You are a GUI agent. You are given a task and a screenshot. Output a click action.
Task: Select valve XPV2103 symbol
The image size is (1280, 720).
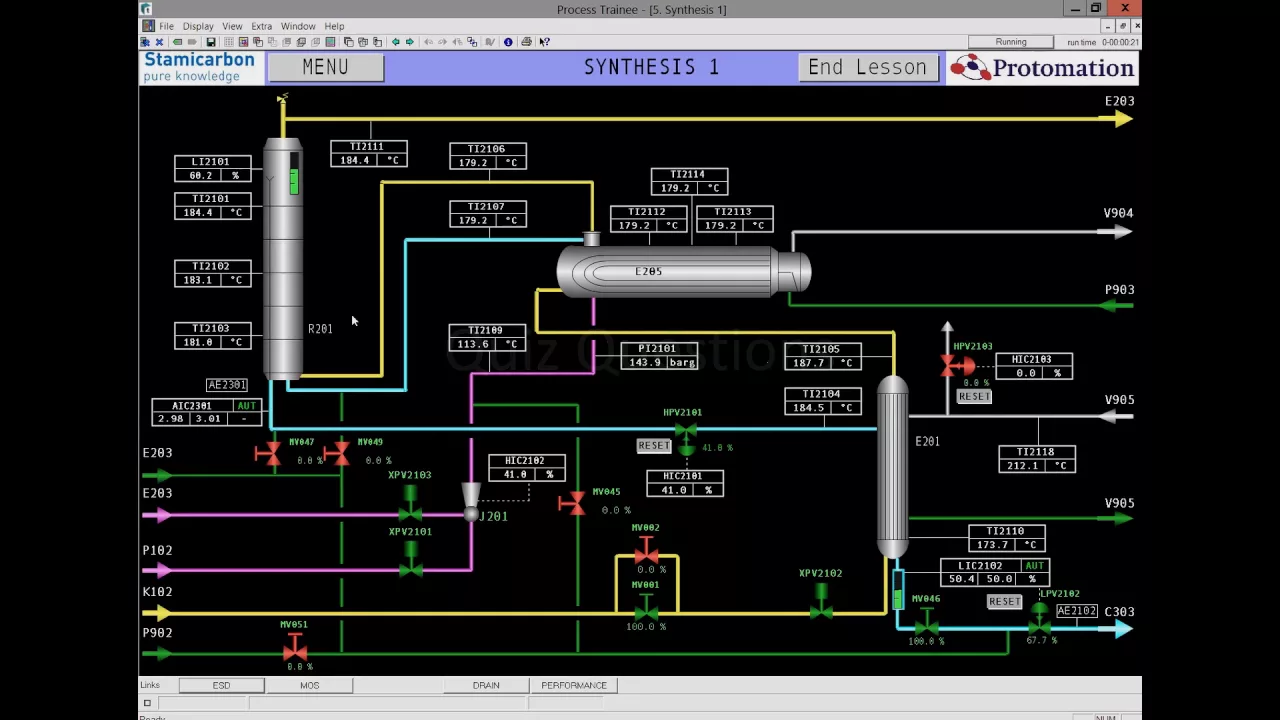pos(410,504)
